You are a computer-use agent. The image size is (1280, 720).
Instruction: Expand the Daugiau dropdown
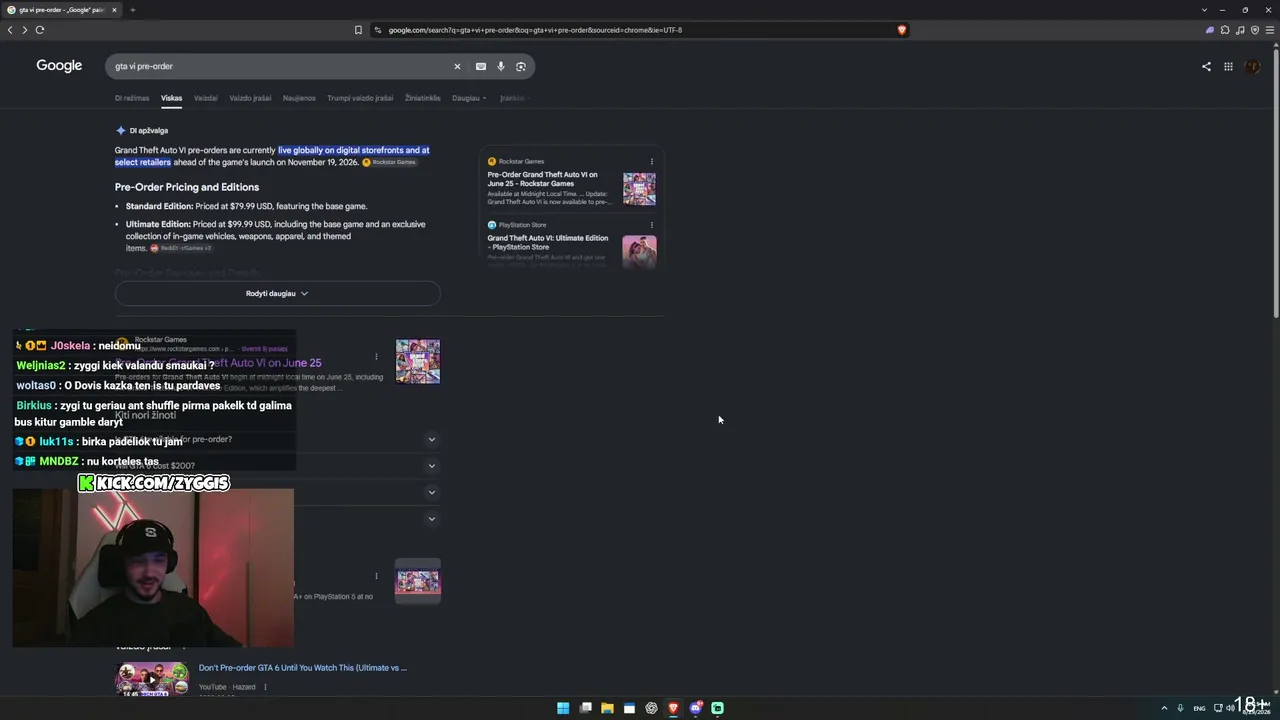(x=469, y=98)
